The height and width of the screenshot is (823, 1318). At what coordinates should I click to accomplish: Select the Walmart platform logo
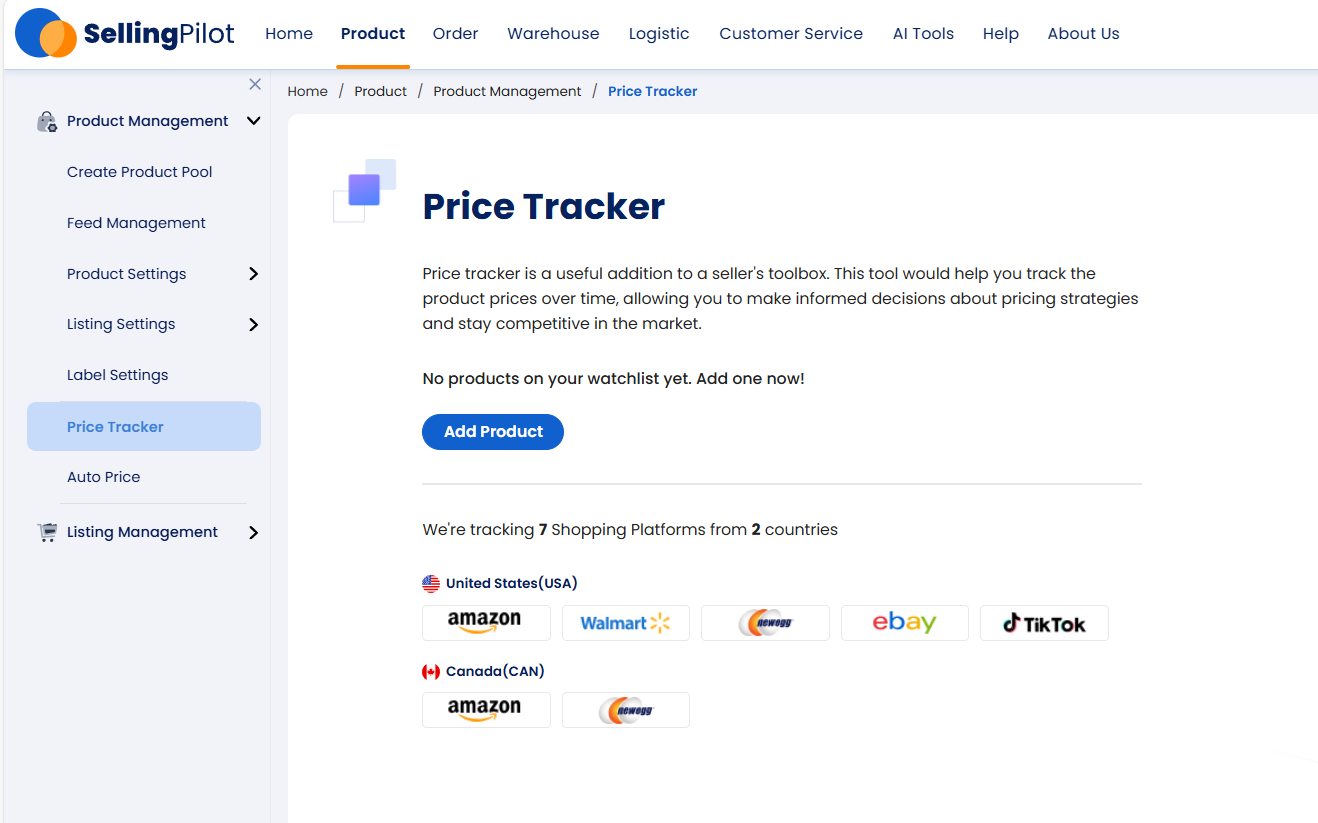click(x=626, y=623)
